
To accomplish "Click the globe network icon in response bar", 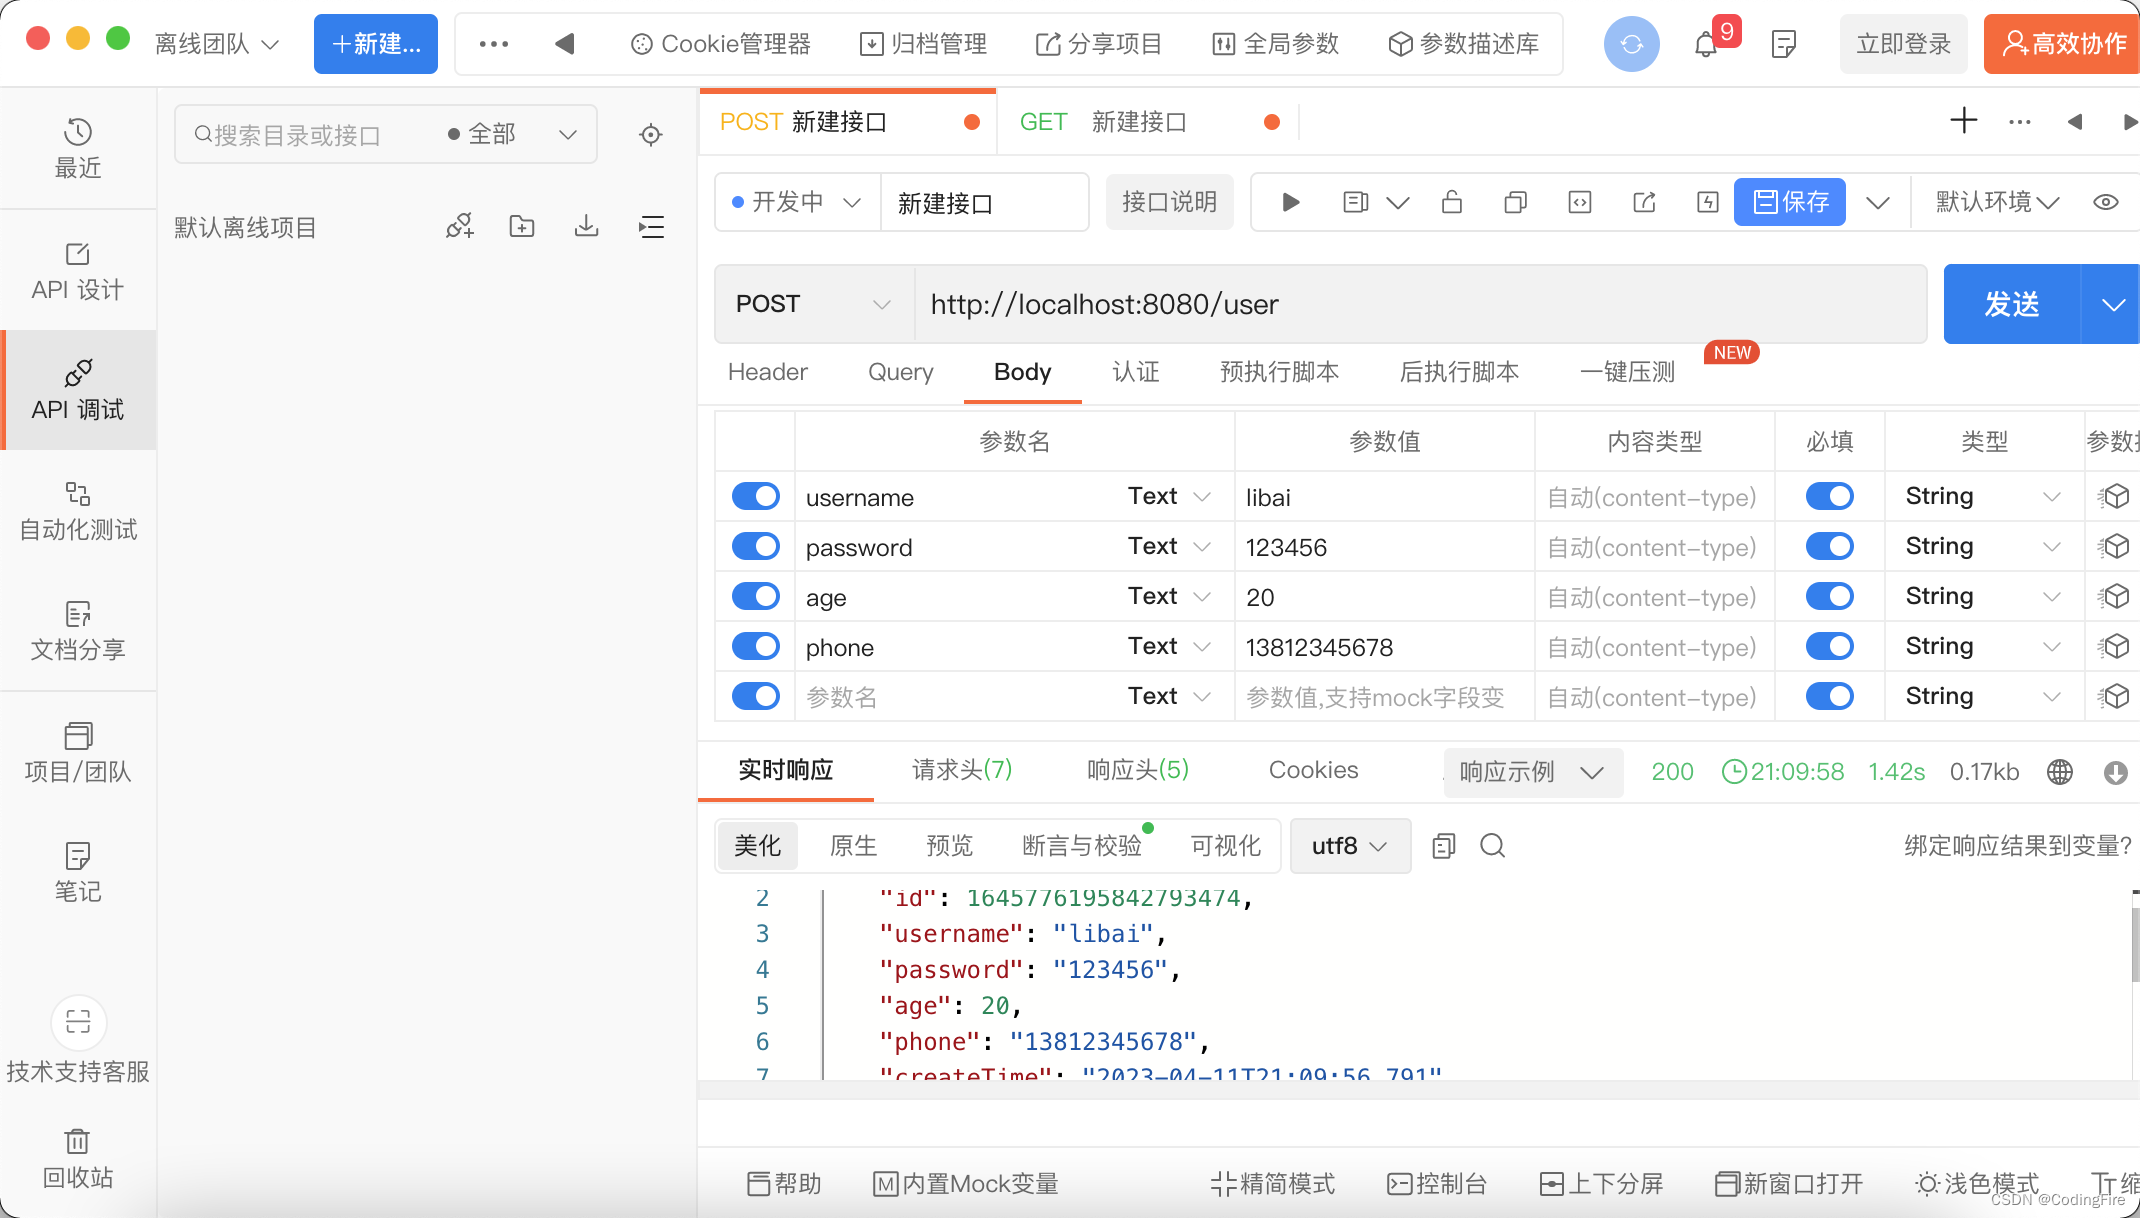I will click(x=2060, y=772).
